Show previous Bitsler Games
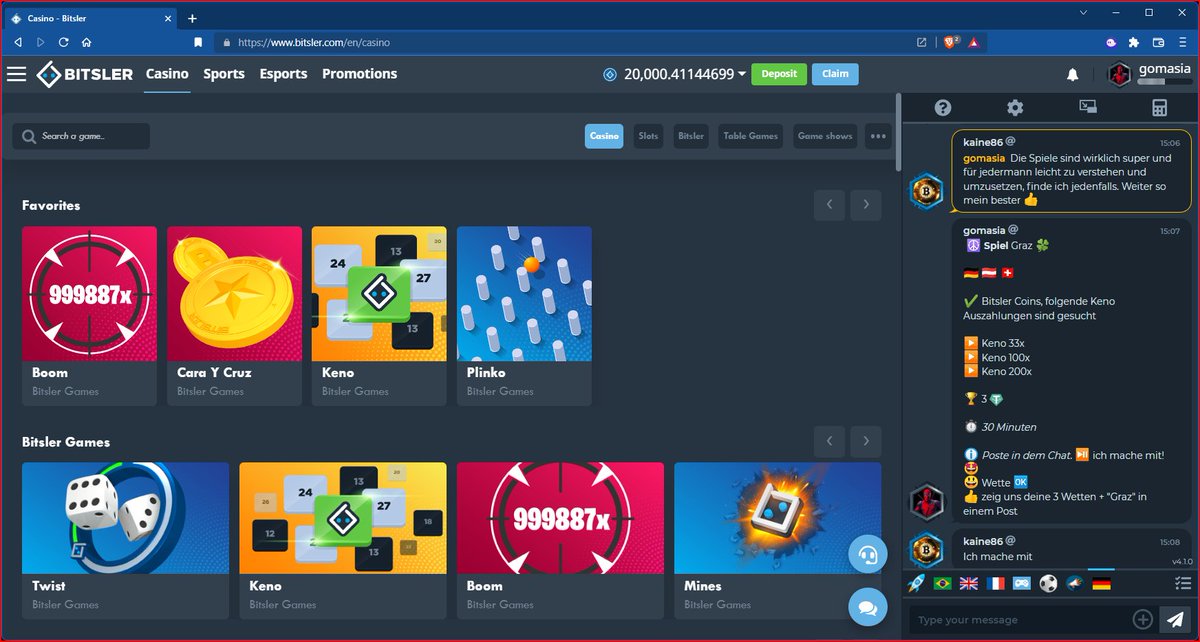 click(829, 441)
